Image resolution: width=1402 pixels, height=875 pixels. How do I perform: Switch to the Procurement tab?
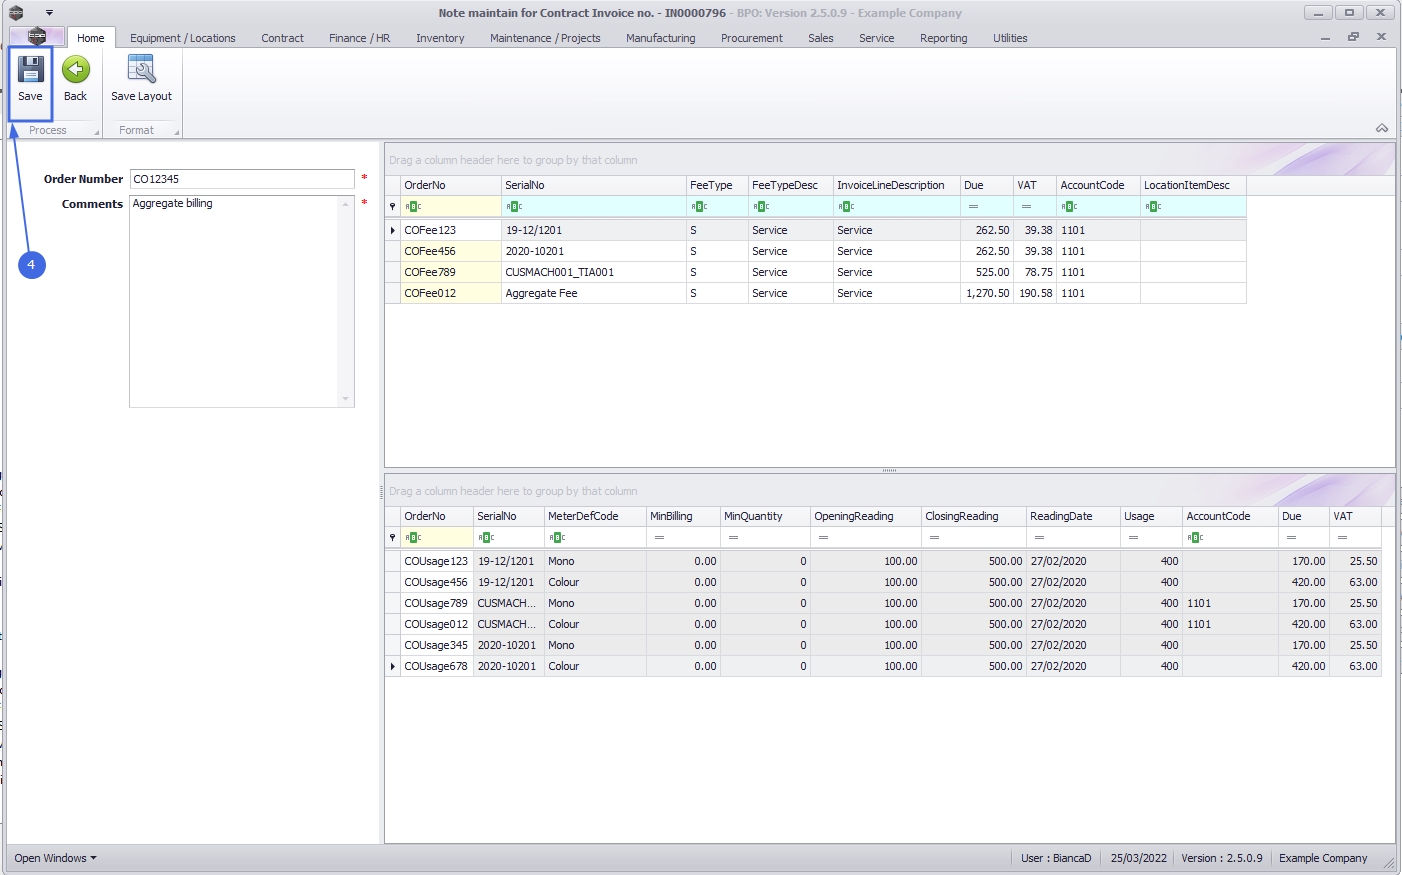pos(751,38)
